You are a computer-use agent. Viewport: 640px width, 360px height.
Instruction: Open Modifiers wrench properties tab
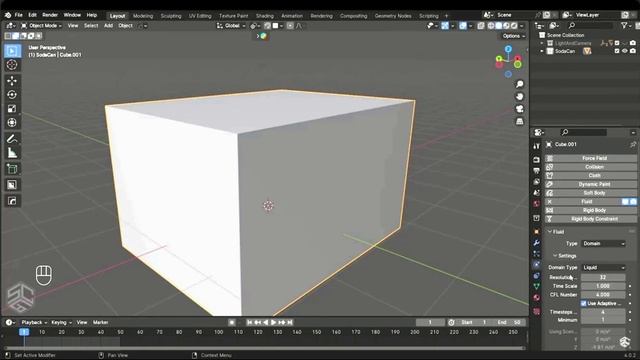pos(536,243)
